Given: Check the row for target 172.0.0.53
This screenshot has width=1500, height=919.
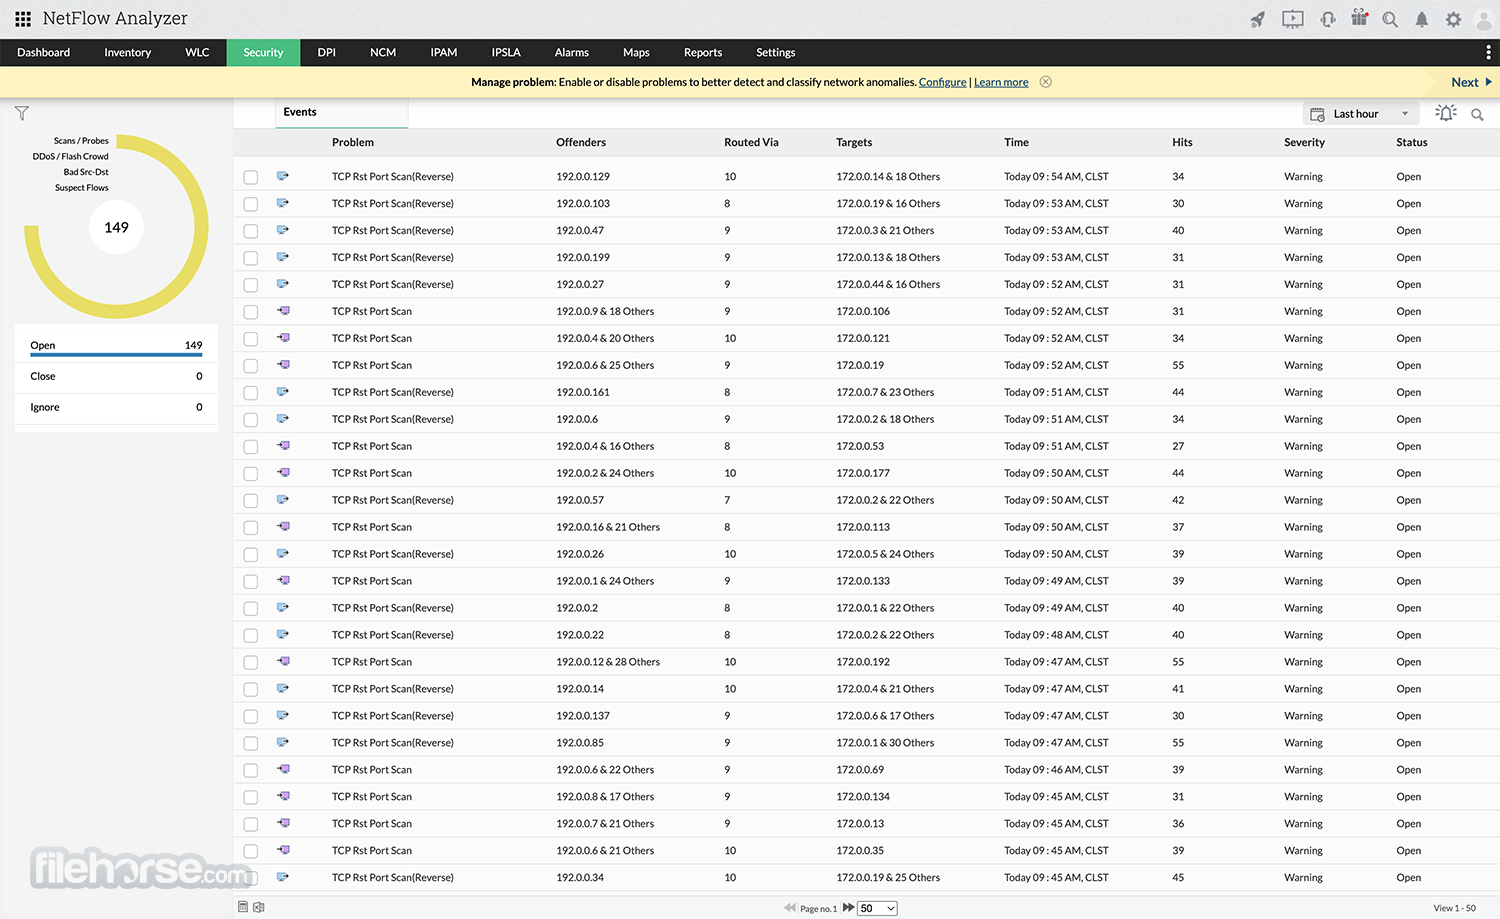Looking at the screenshot, I should [251, 447].
